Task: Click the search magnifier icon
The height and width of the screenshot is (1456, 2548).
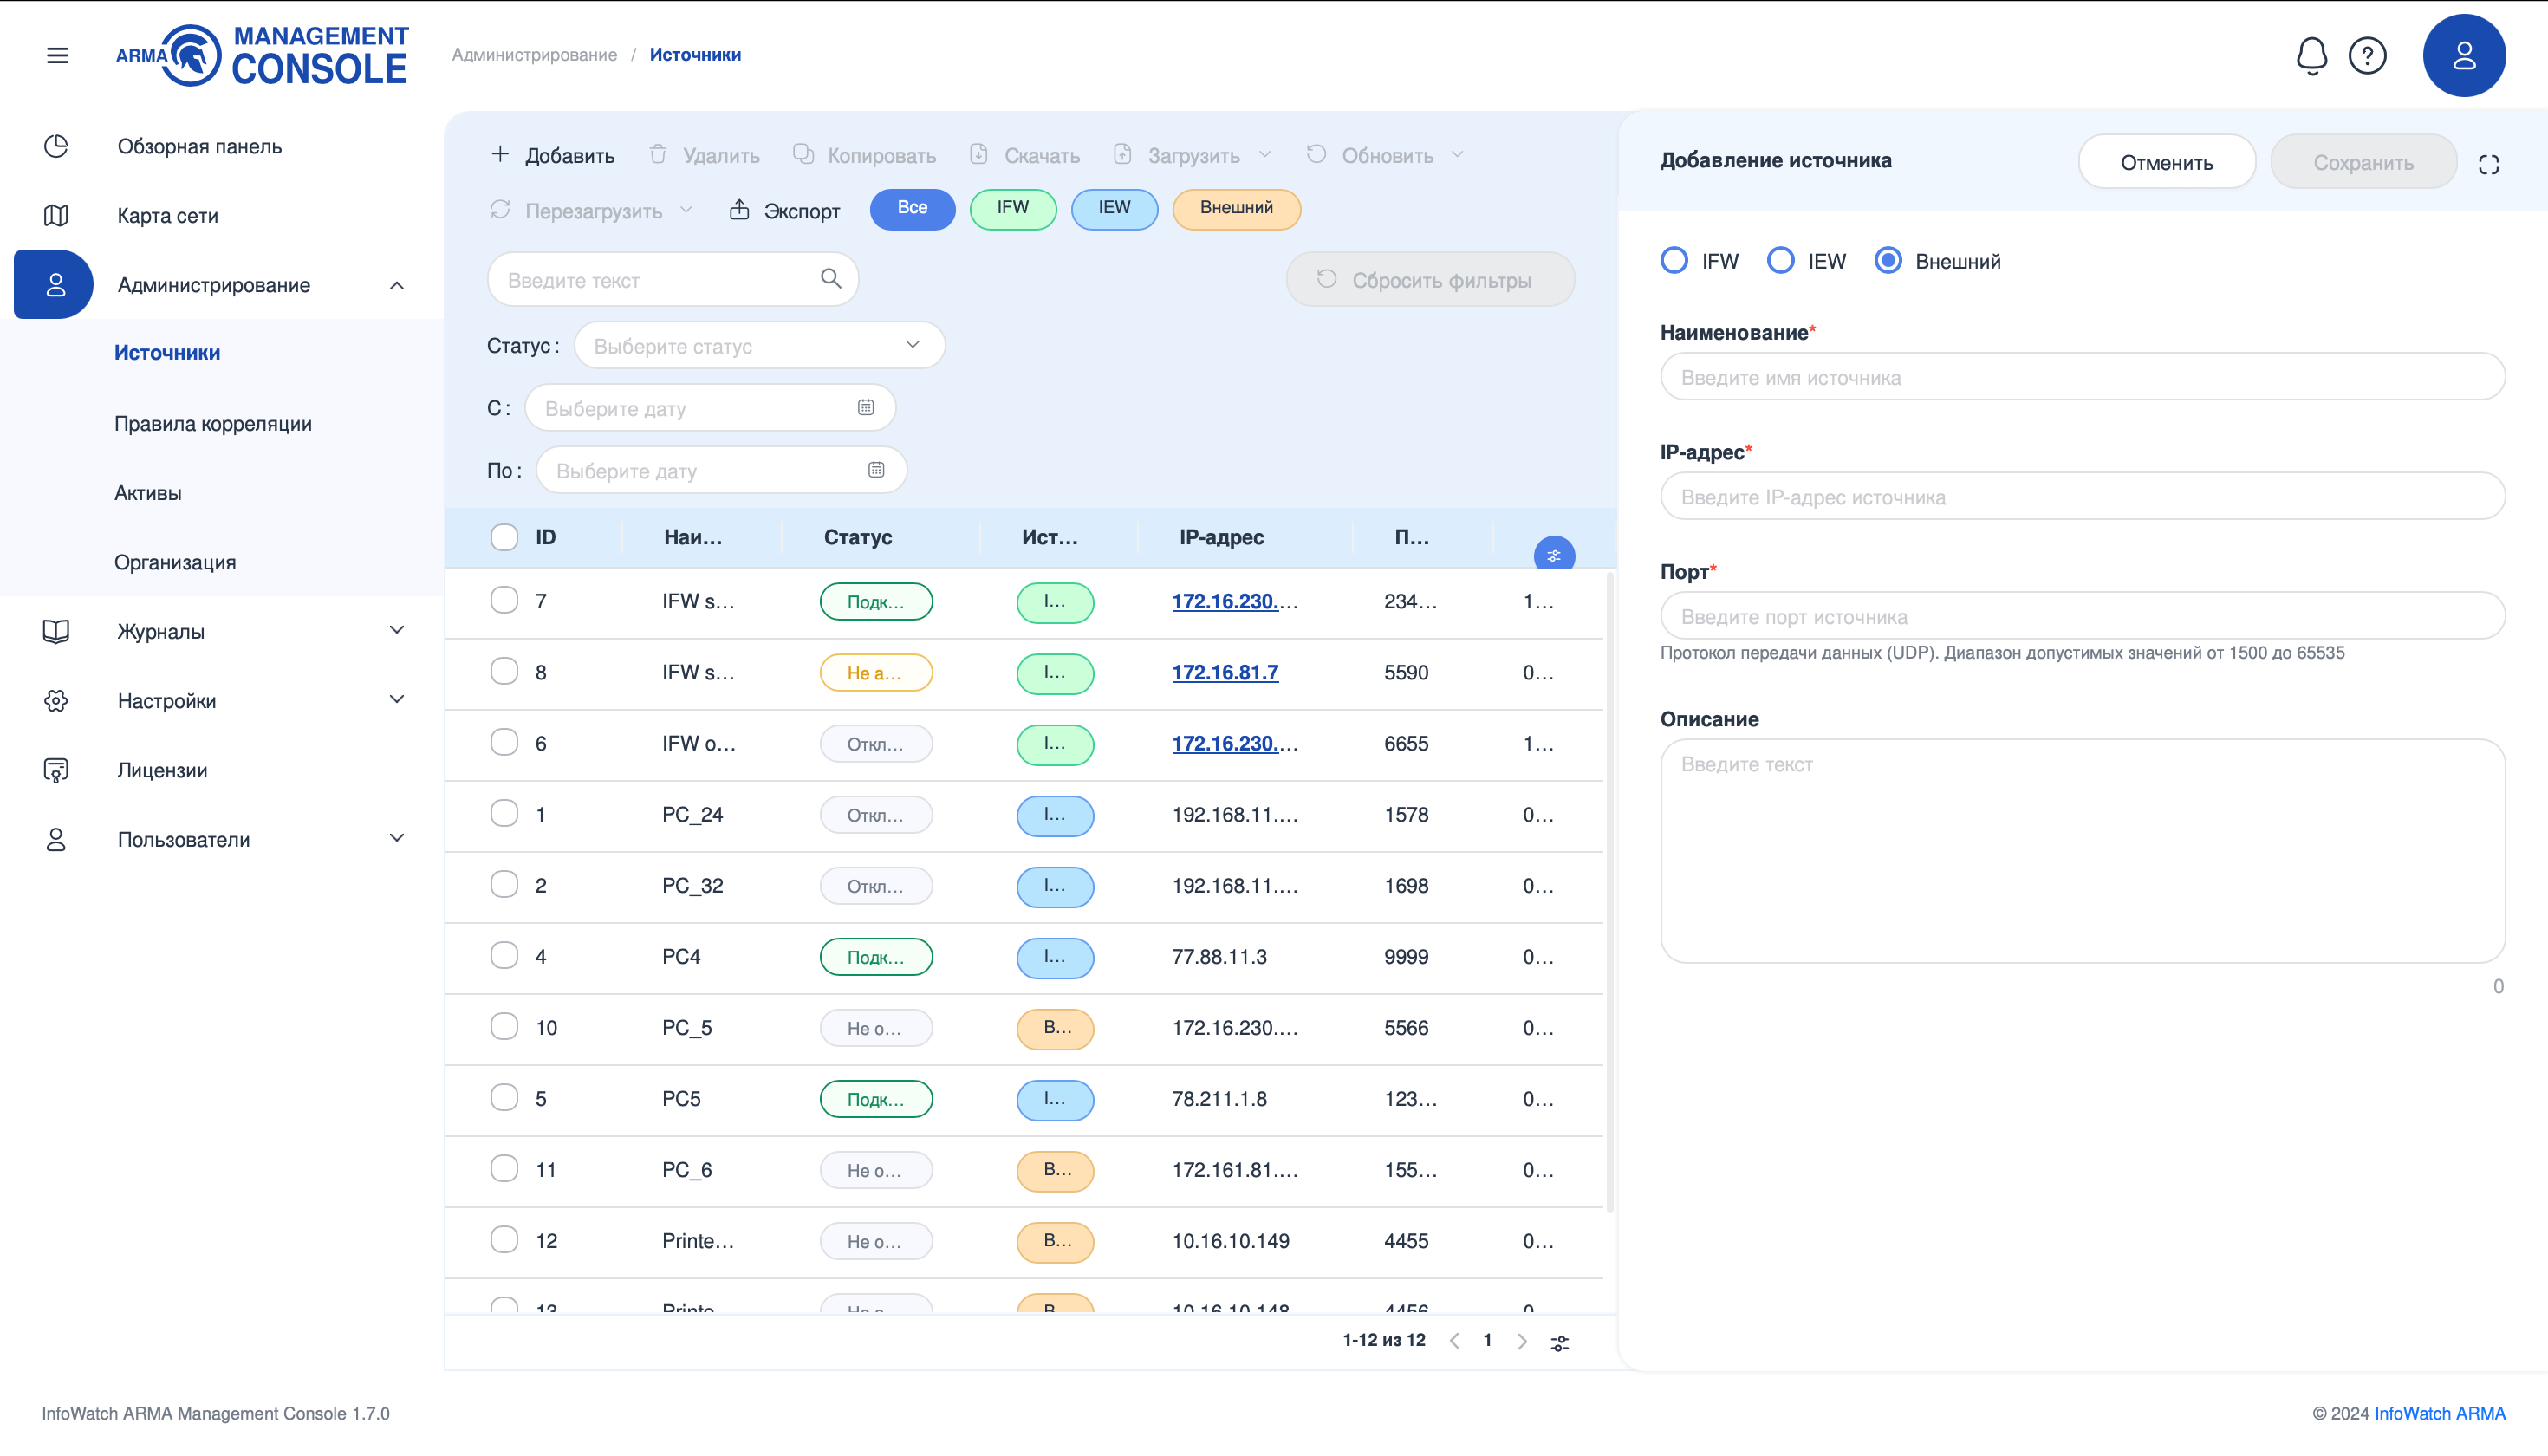Action: coord(830,279)
